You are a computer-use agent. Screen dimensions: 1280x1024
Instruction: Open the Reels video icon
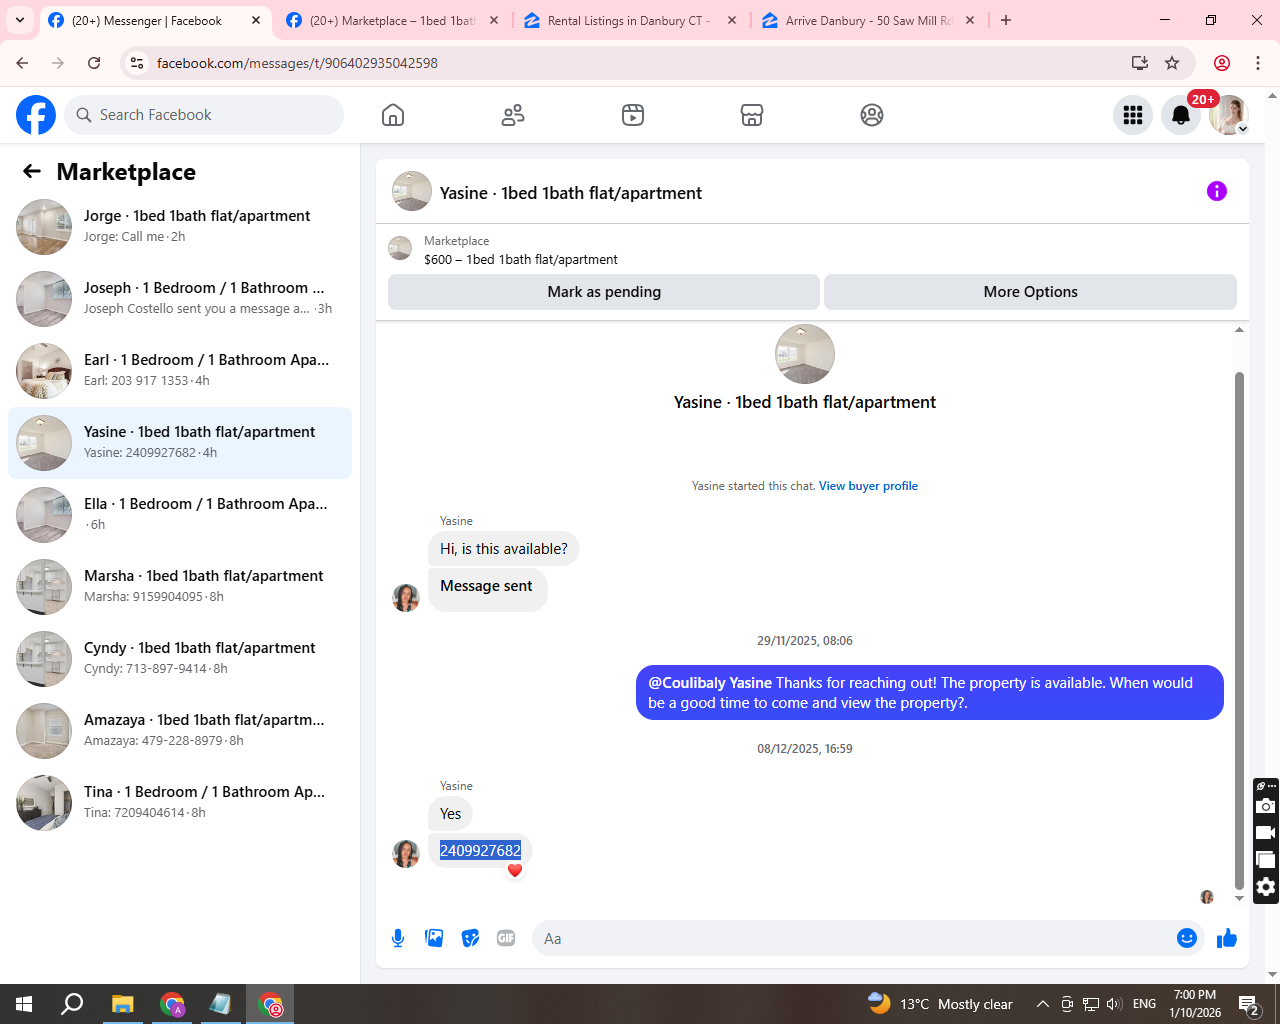point(633,115)
